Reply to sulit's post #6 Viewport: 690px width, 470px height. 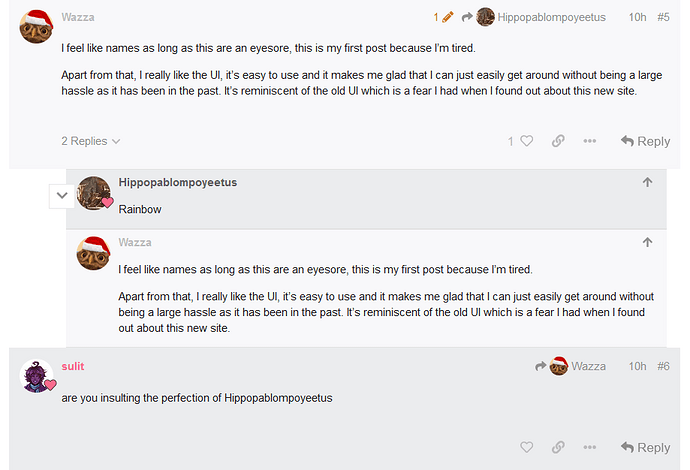pos(645,448)
